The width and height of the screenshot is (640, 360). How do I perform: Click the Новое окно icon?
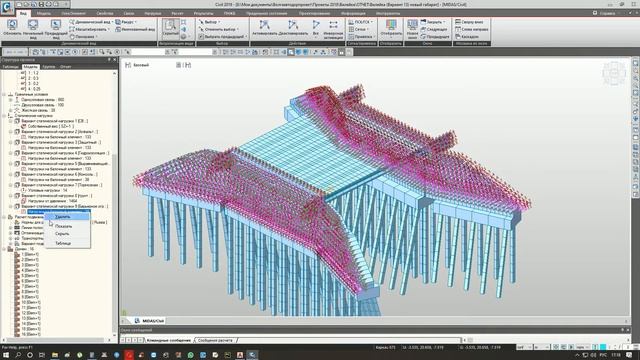coord(412,29)
